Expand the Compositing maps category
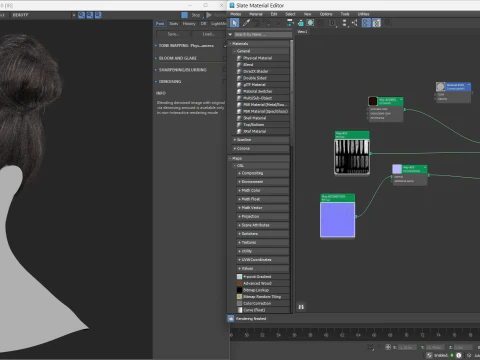This screenshot has height=360, width=480. 239,173
